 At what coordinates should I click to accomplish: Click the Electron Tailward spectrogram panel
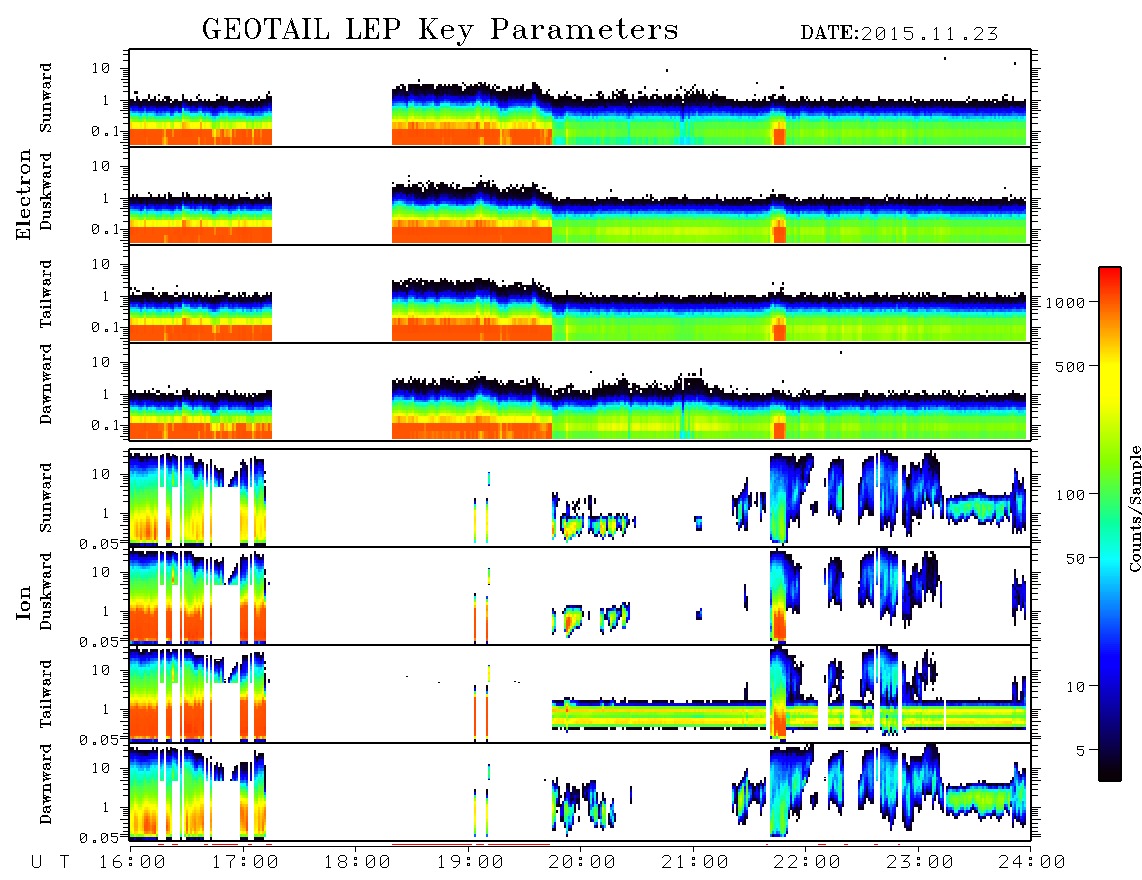[x=580, y=294]
